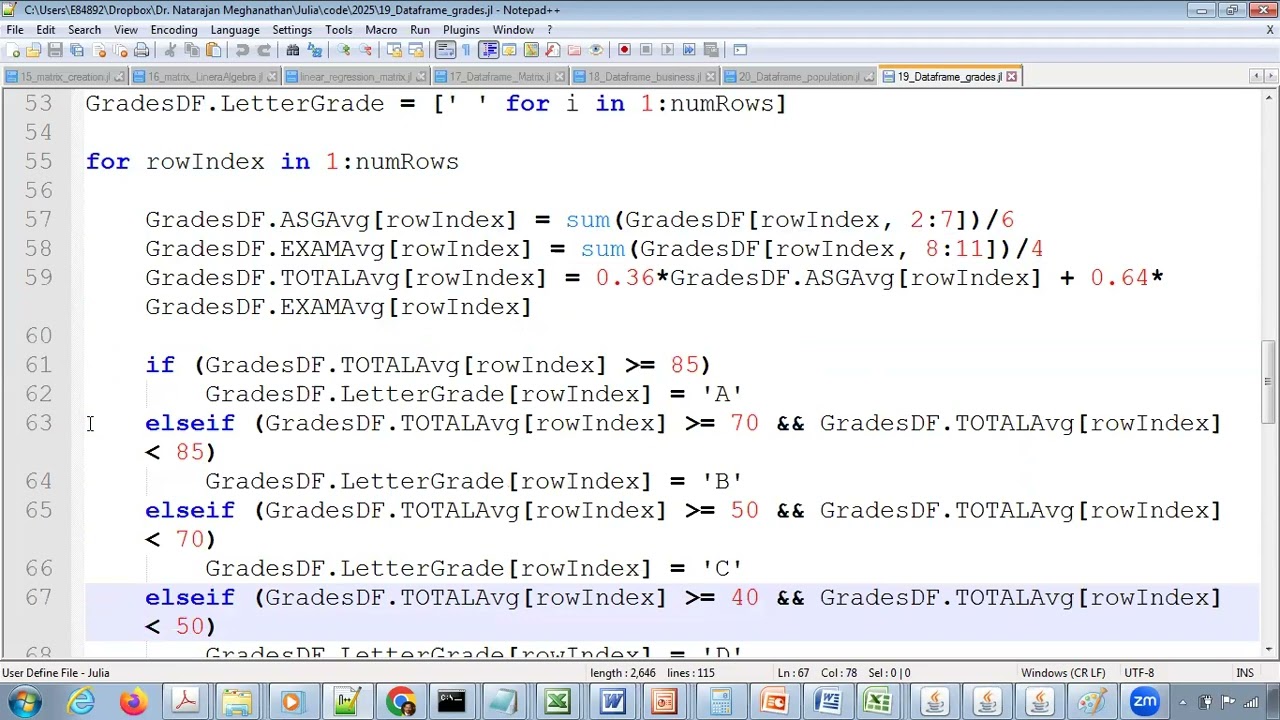This screenshot has height=720, width=1280.
Task: Click 'User Define File - Julia' status text
Action: click(x=56, y=673)
